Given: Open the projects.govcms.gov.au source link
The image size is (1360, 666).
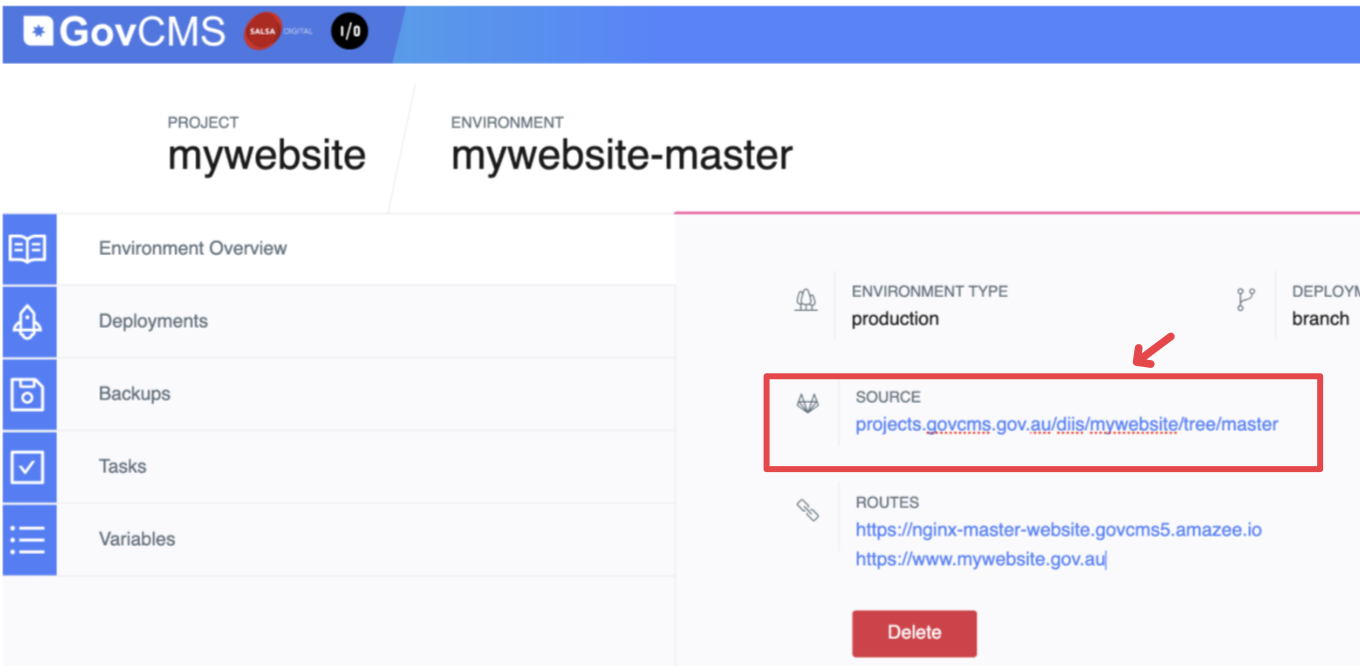Looking at the screenshot, I should pos(1066,424).
